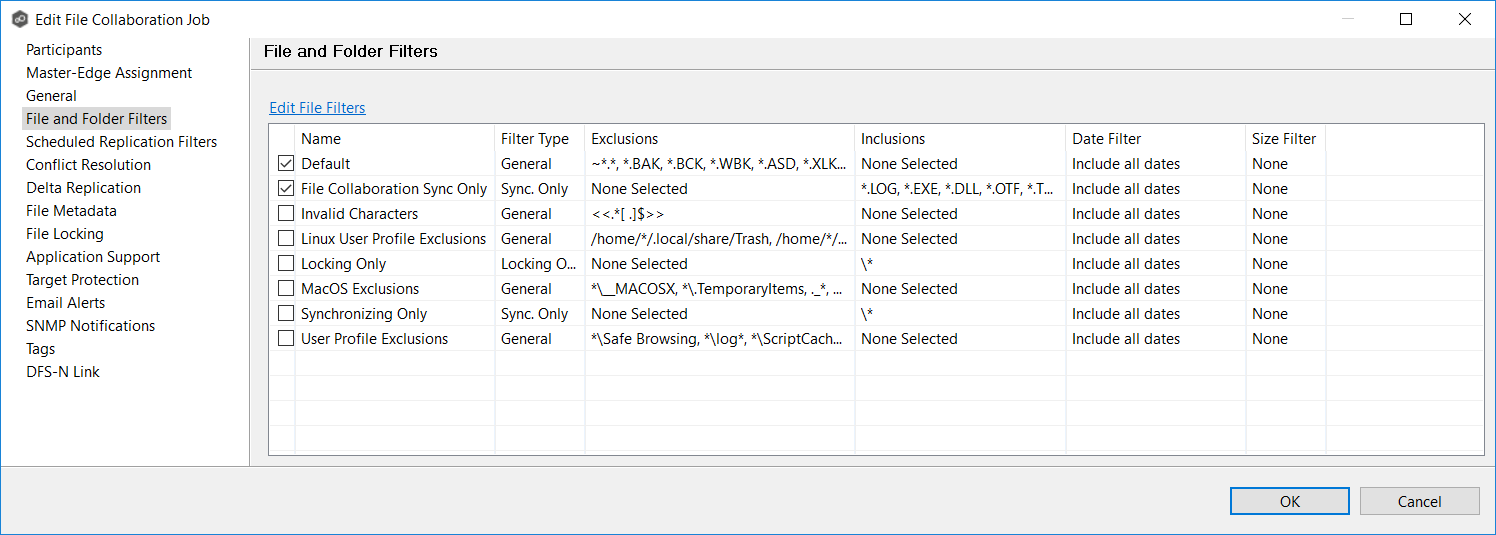The image size is (1496, 535).
Task: Open the Participants page
Action: (64, 49)
